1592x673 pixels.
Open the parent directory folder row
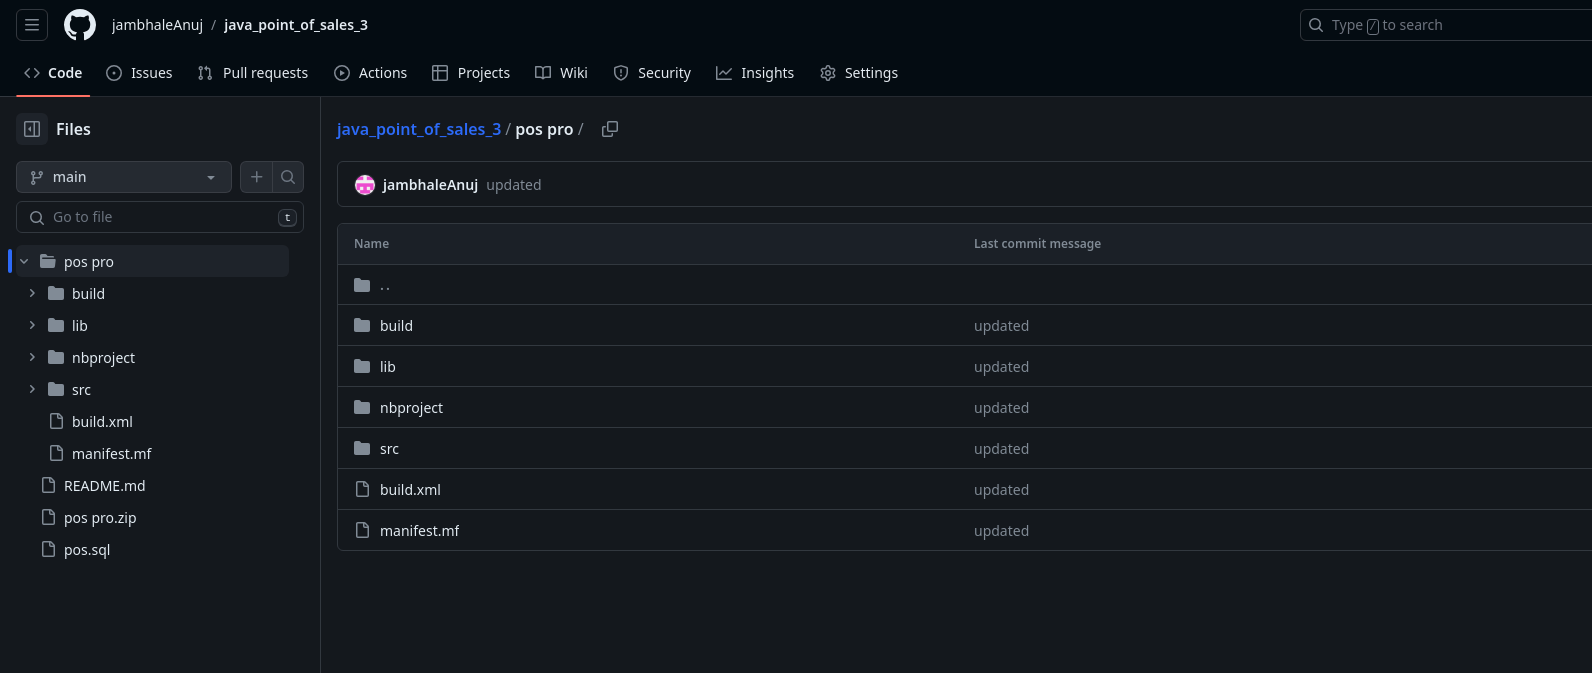[385, 285]
